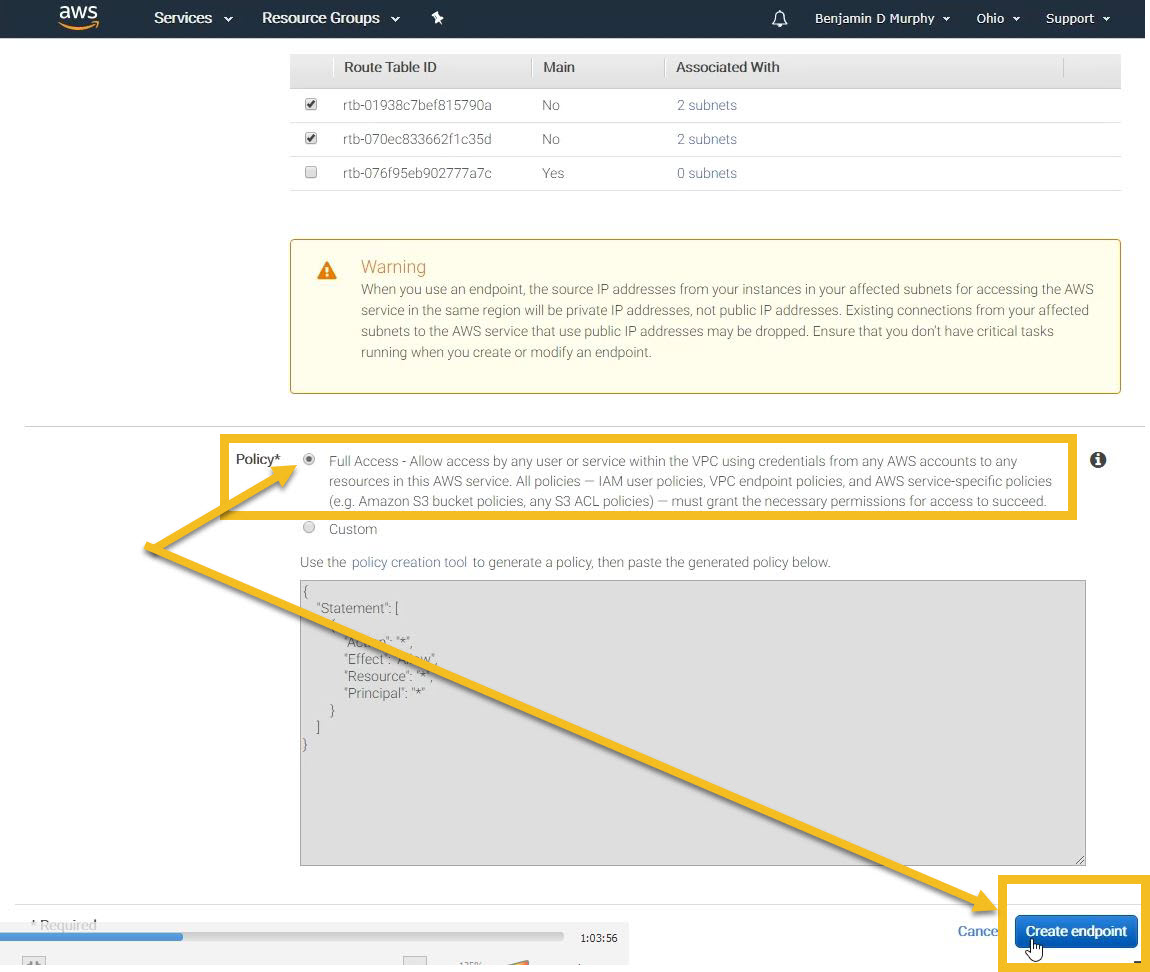Screen dimensions: 1150x972
Task: Click the 1:03:56 video timestamp
Action: coord(598,938)
